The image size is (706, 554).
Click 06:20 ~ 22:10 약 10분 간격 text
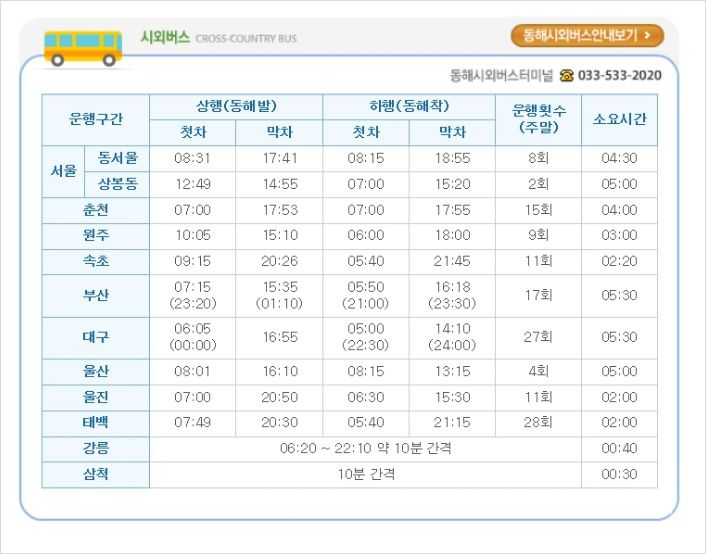coord(366,449)
